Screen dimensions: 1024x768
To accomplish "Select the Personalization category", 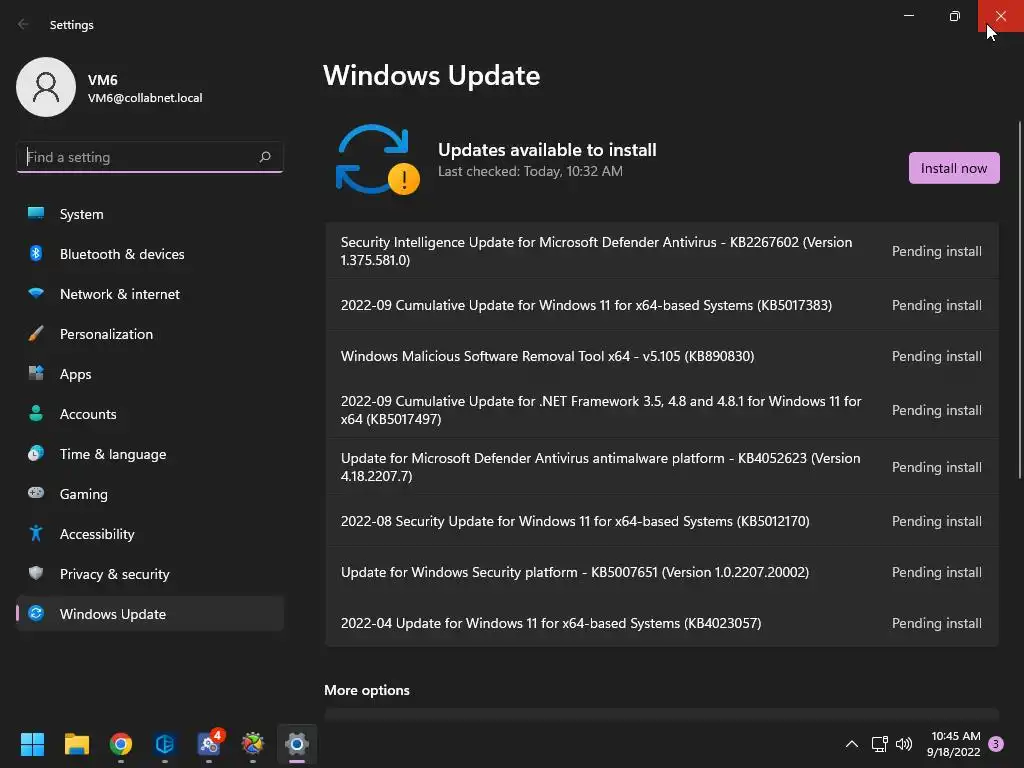I will point(150,334).
